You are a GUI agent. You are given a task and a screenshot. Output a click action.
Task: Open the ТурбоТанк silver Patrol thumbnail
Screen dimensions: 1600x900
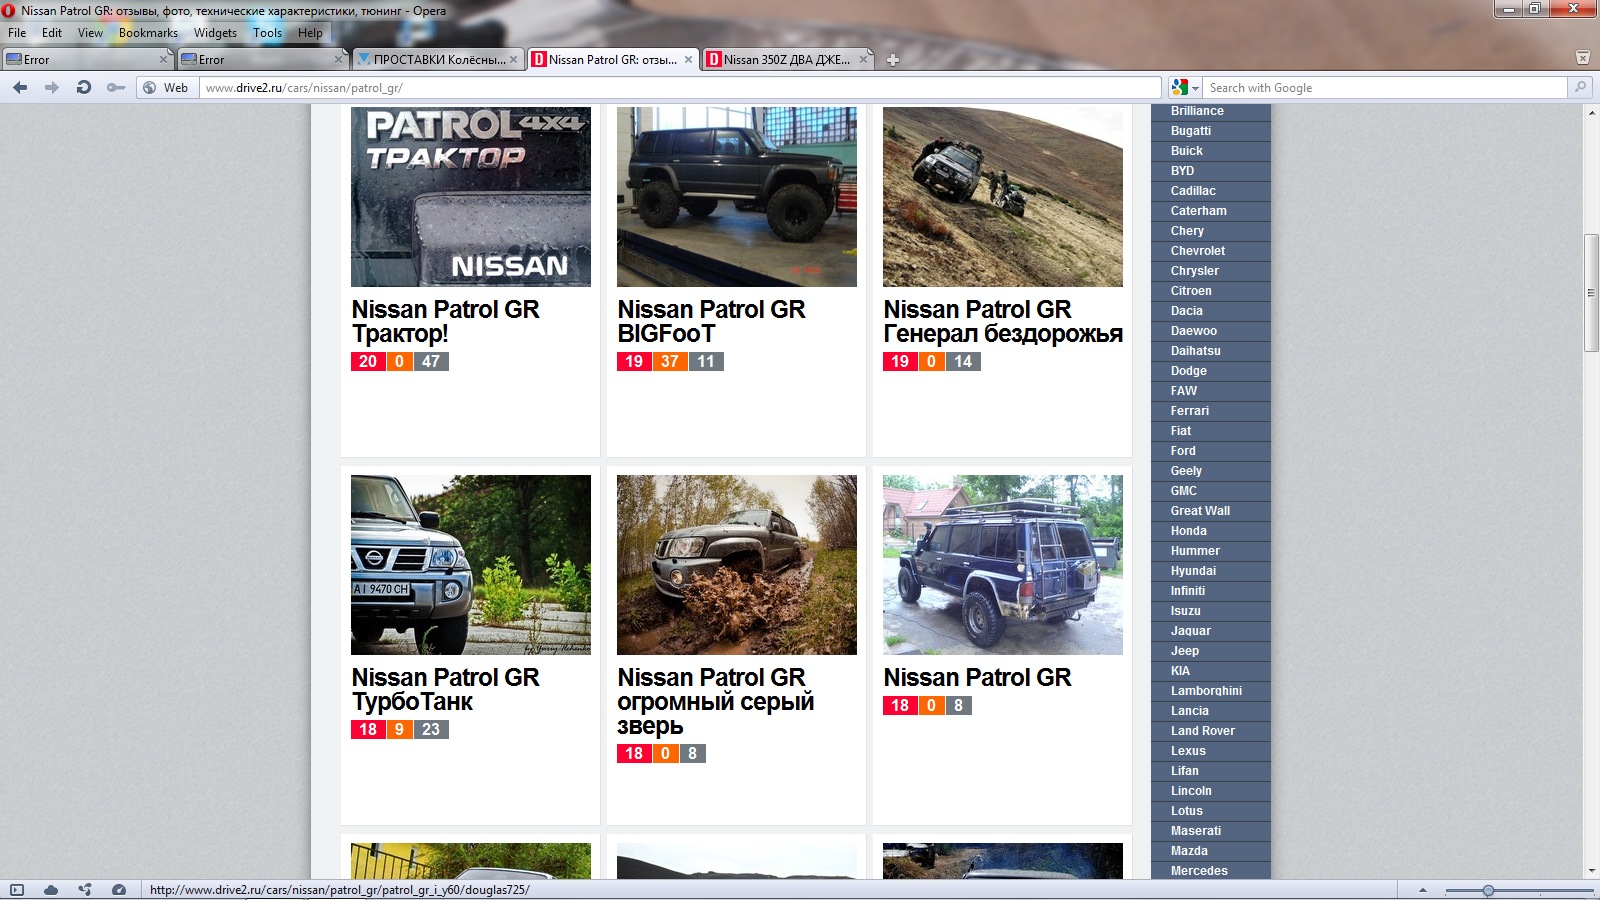tap(471, 565)
